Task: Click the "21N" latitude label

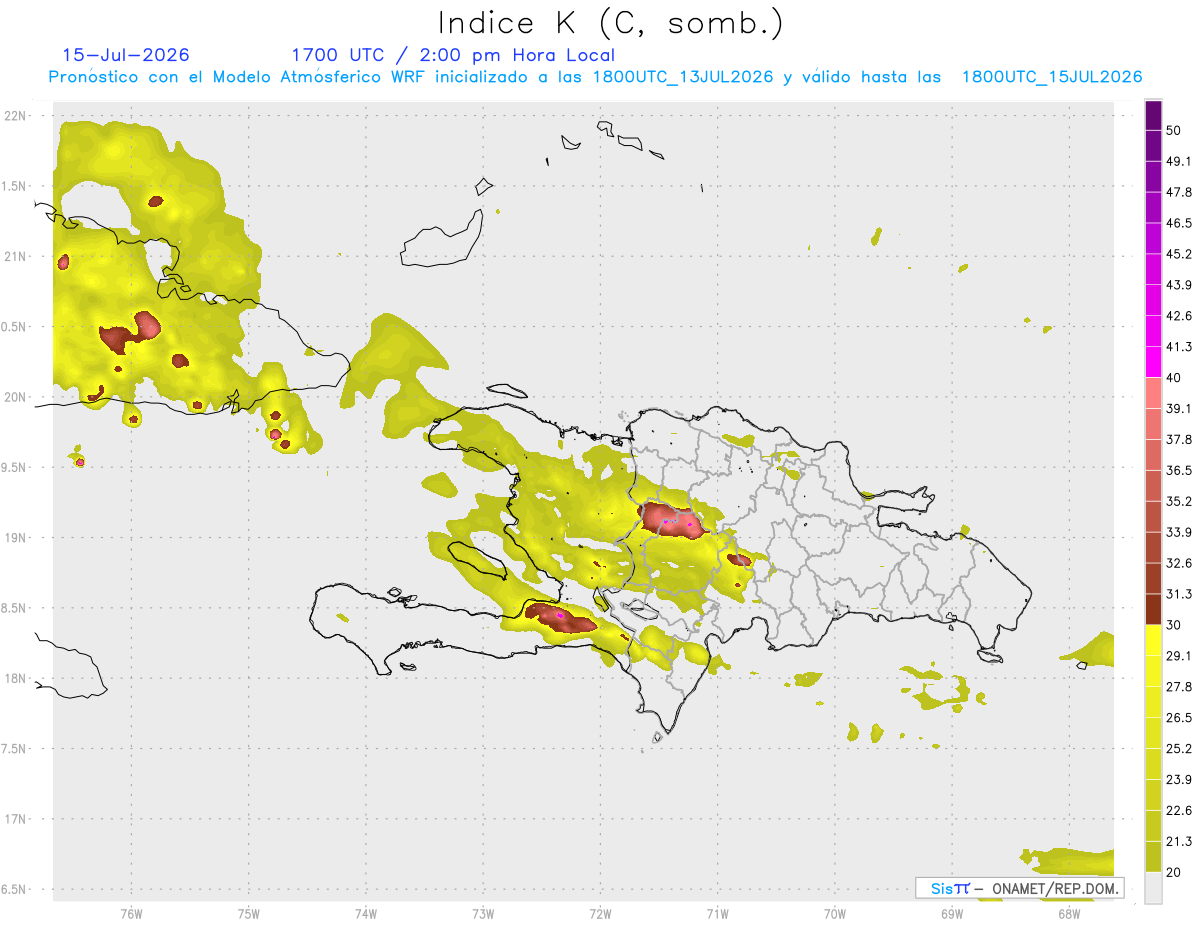Action: (17, 256)
